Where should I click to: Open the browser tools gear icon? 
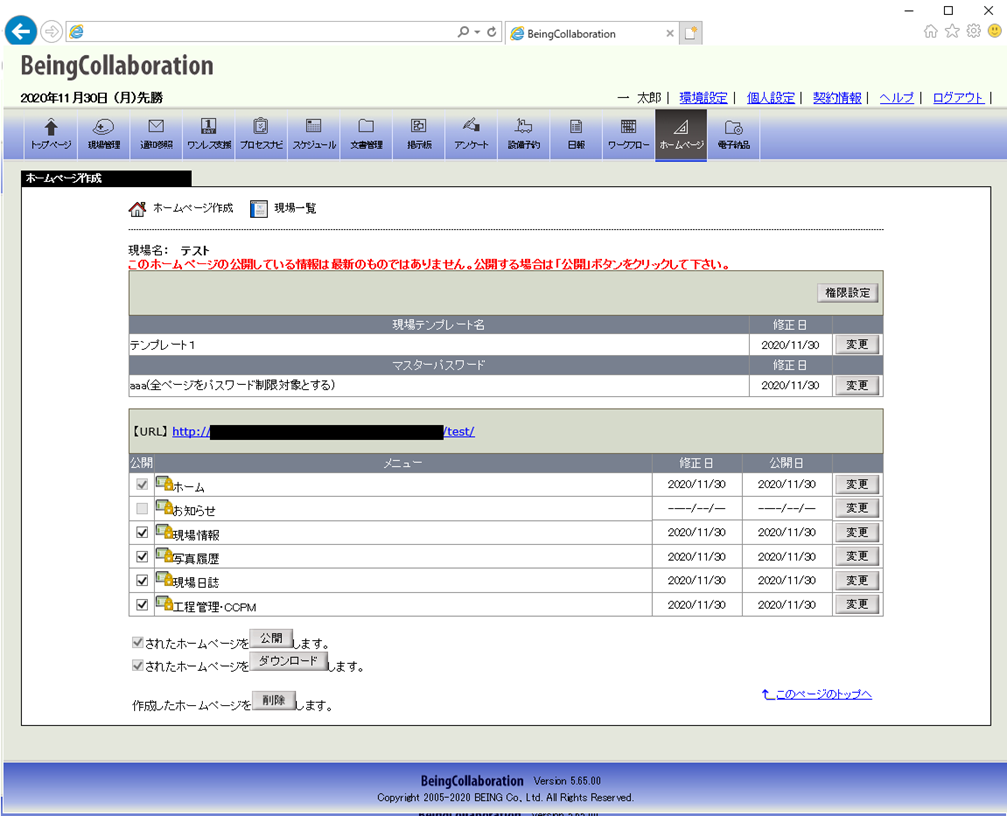tap(974, 31)
